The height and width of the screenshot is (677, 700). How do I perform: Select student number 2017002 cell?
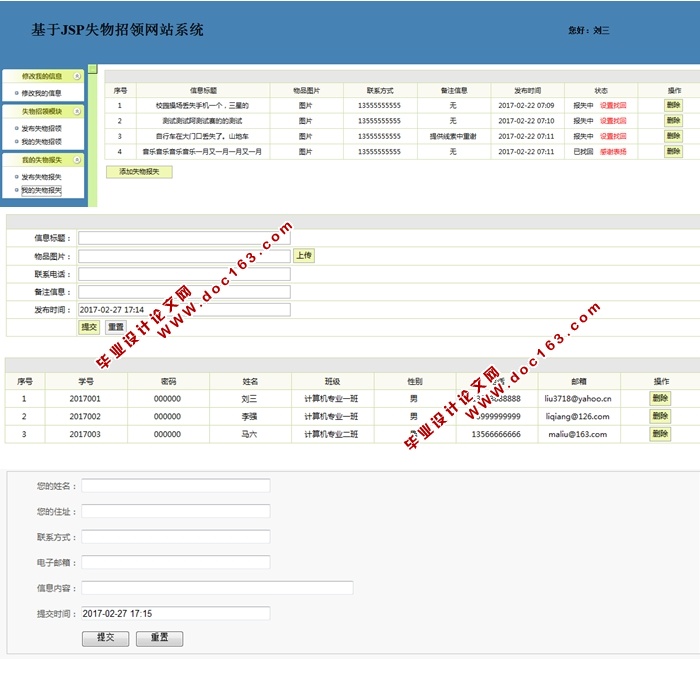coord(85,417)
